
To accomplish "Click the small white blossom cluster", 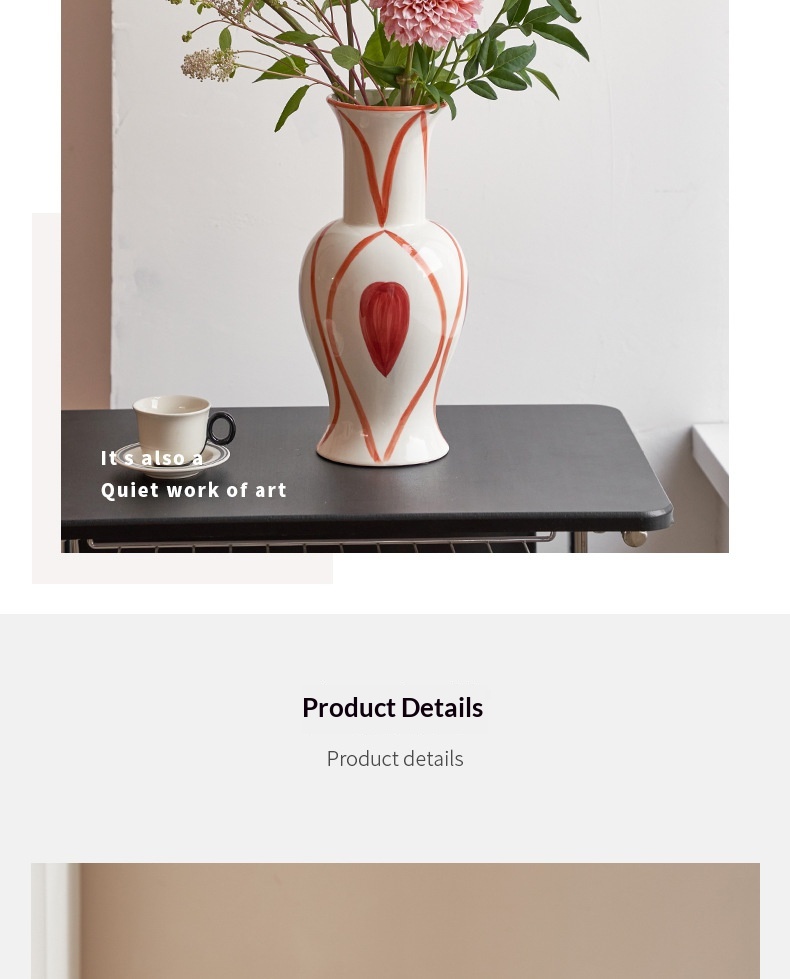I will point(210,65).
